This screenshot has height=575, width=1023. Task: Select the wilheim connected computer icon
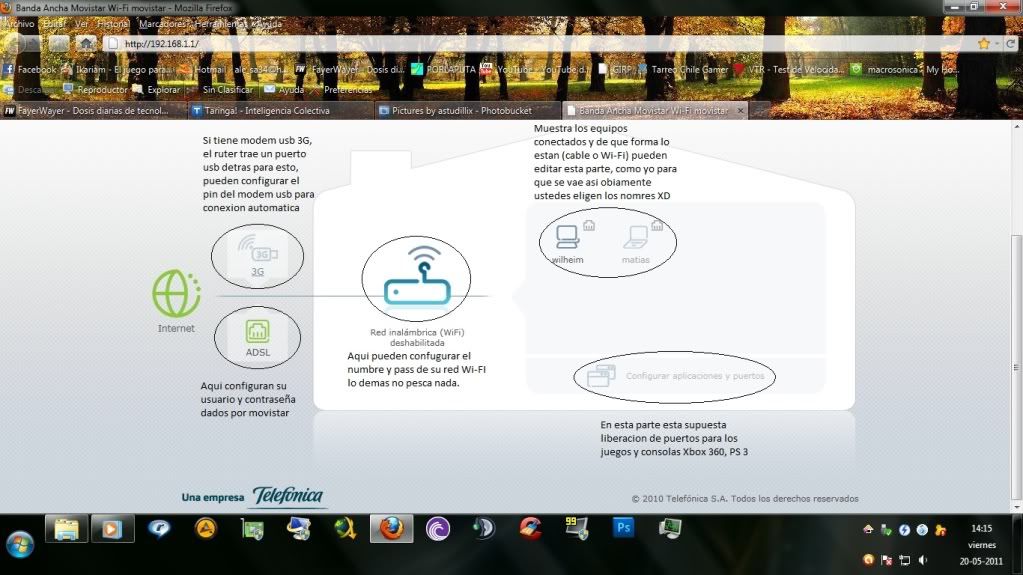pos(567,236)
